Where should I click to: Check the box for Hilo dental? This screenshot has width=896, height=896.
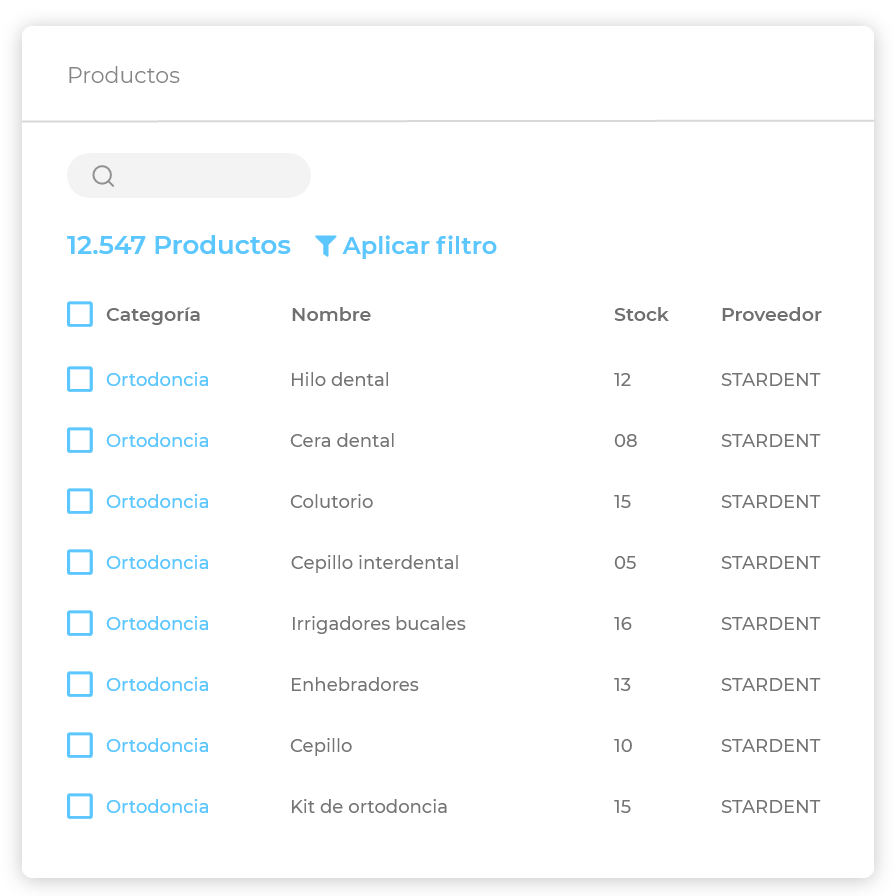pos(80,379)
